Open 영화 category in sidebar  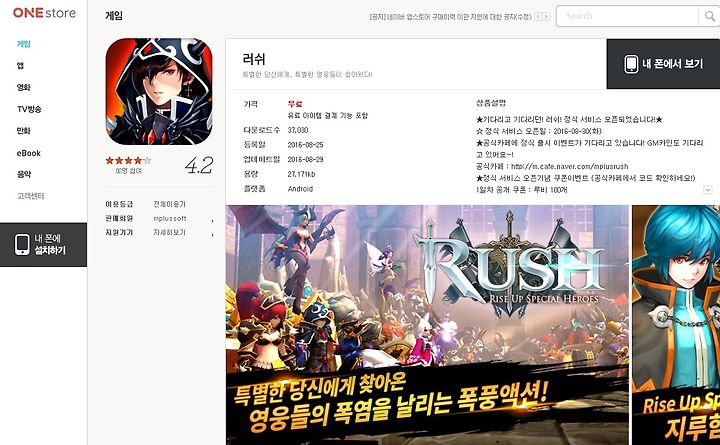pos(23,87)
